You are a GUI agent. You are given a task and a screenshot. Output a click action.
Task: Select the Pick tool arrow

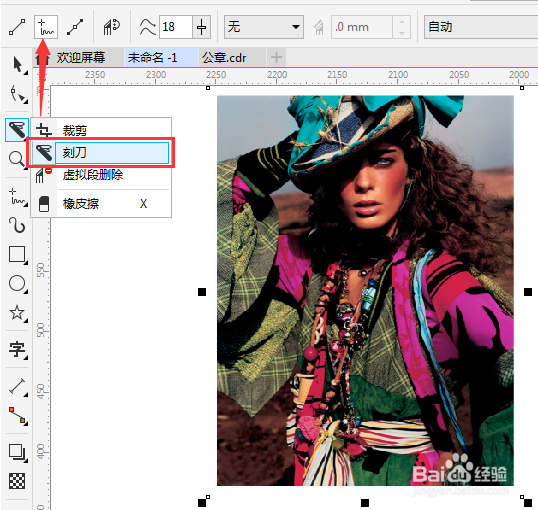(17, 65)
